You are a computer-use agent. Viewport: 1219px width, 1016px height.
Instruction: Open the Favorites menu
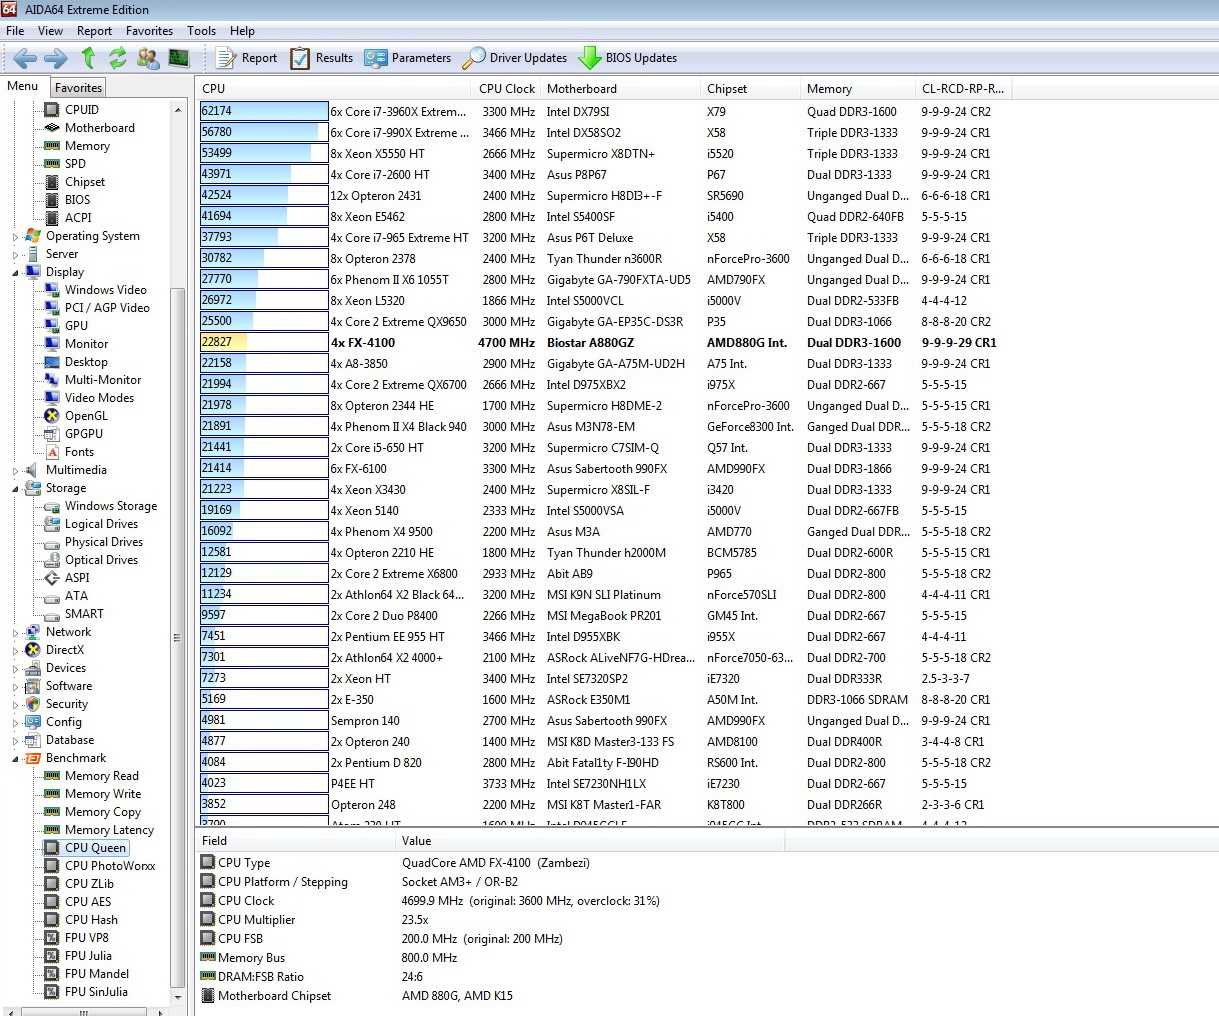(x=149, y=31)
